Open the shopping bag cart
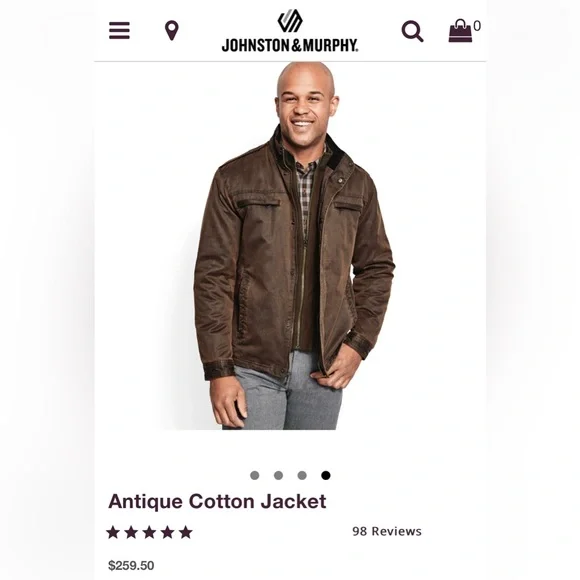 (x=460, y=31)
